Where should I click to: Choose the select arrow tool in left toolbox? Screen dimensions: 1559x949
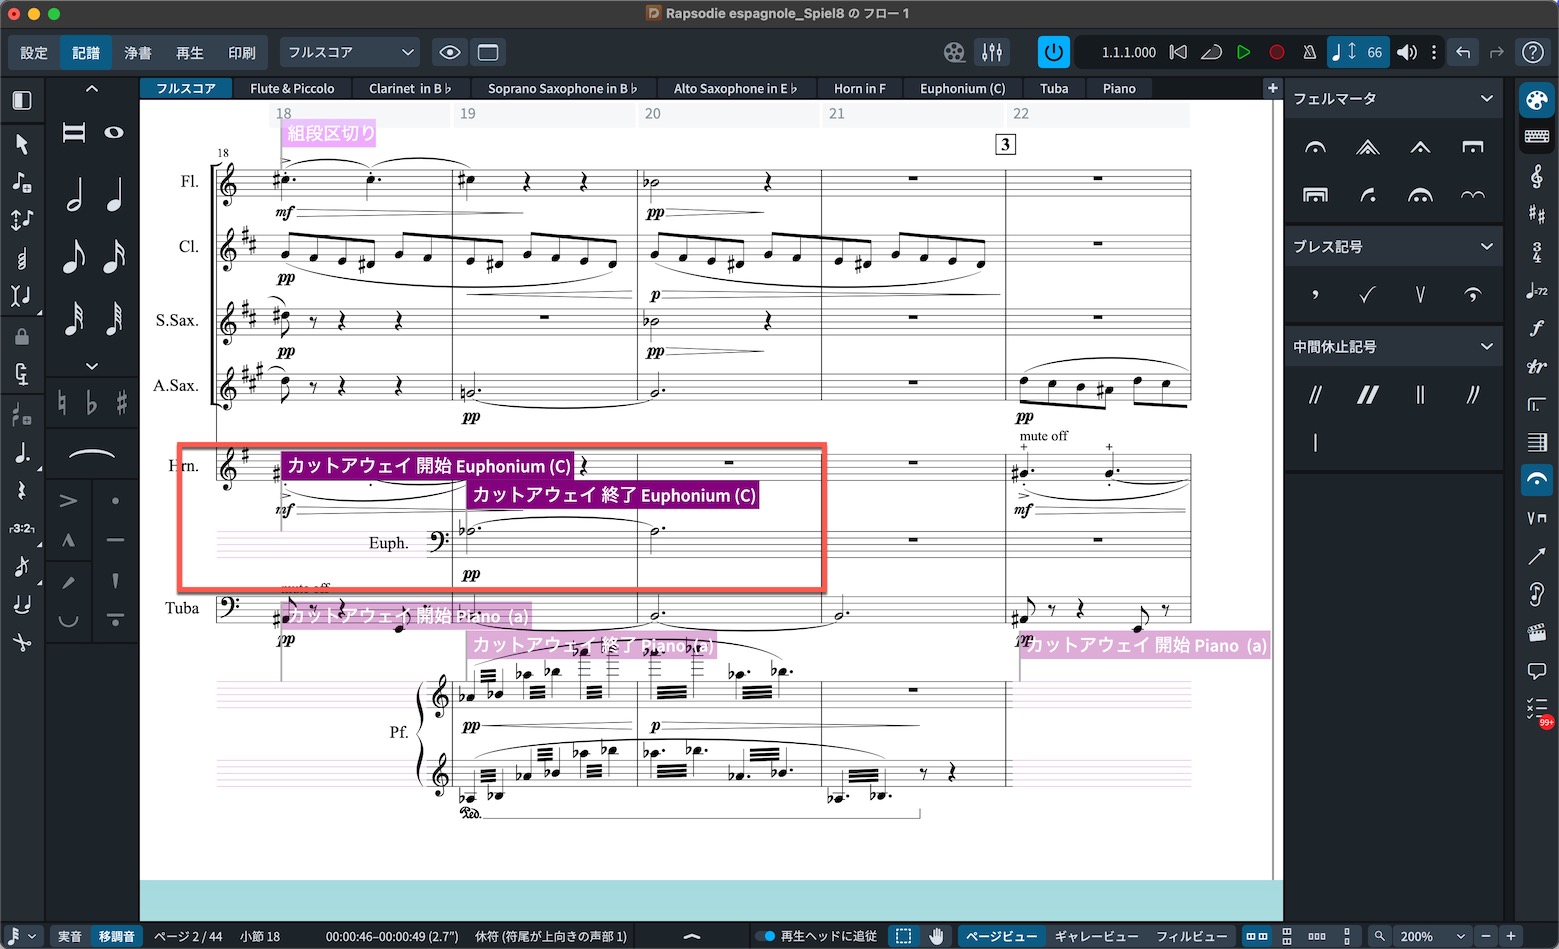point(22,144)
